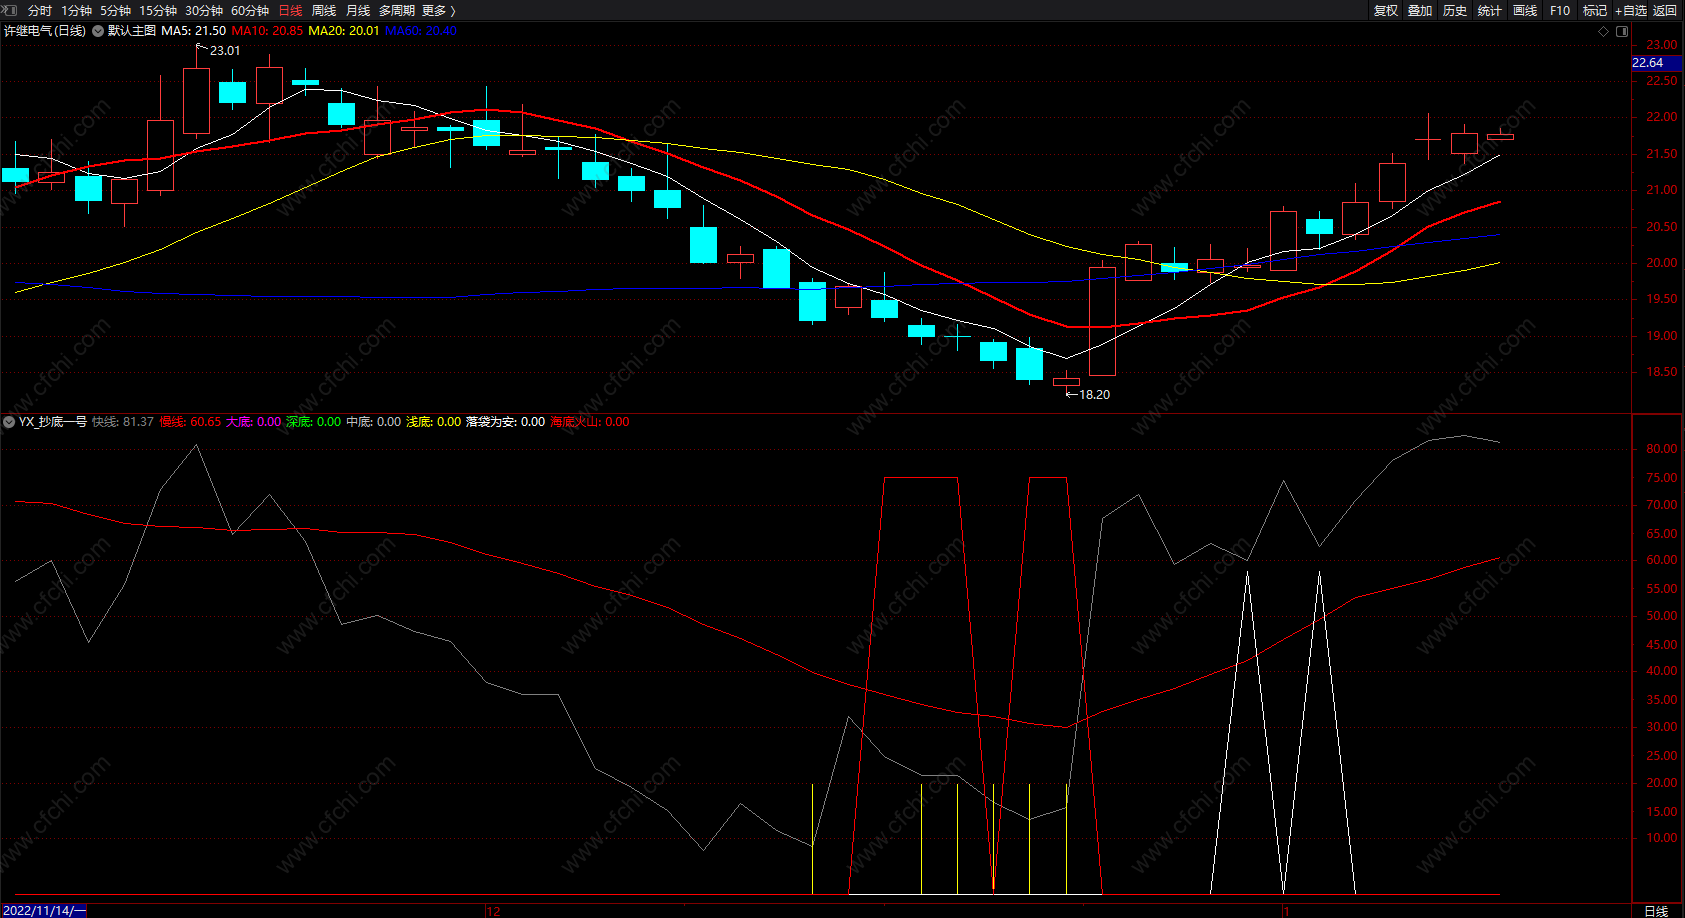1685x918 pixels.
Task: Click the 80.00 indicator axis label
Action: (x=1662, y=449)
